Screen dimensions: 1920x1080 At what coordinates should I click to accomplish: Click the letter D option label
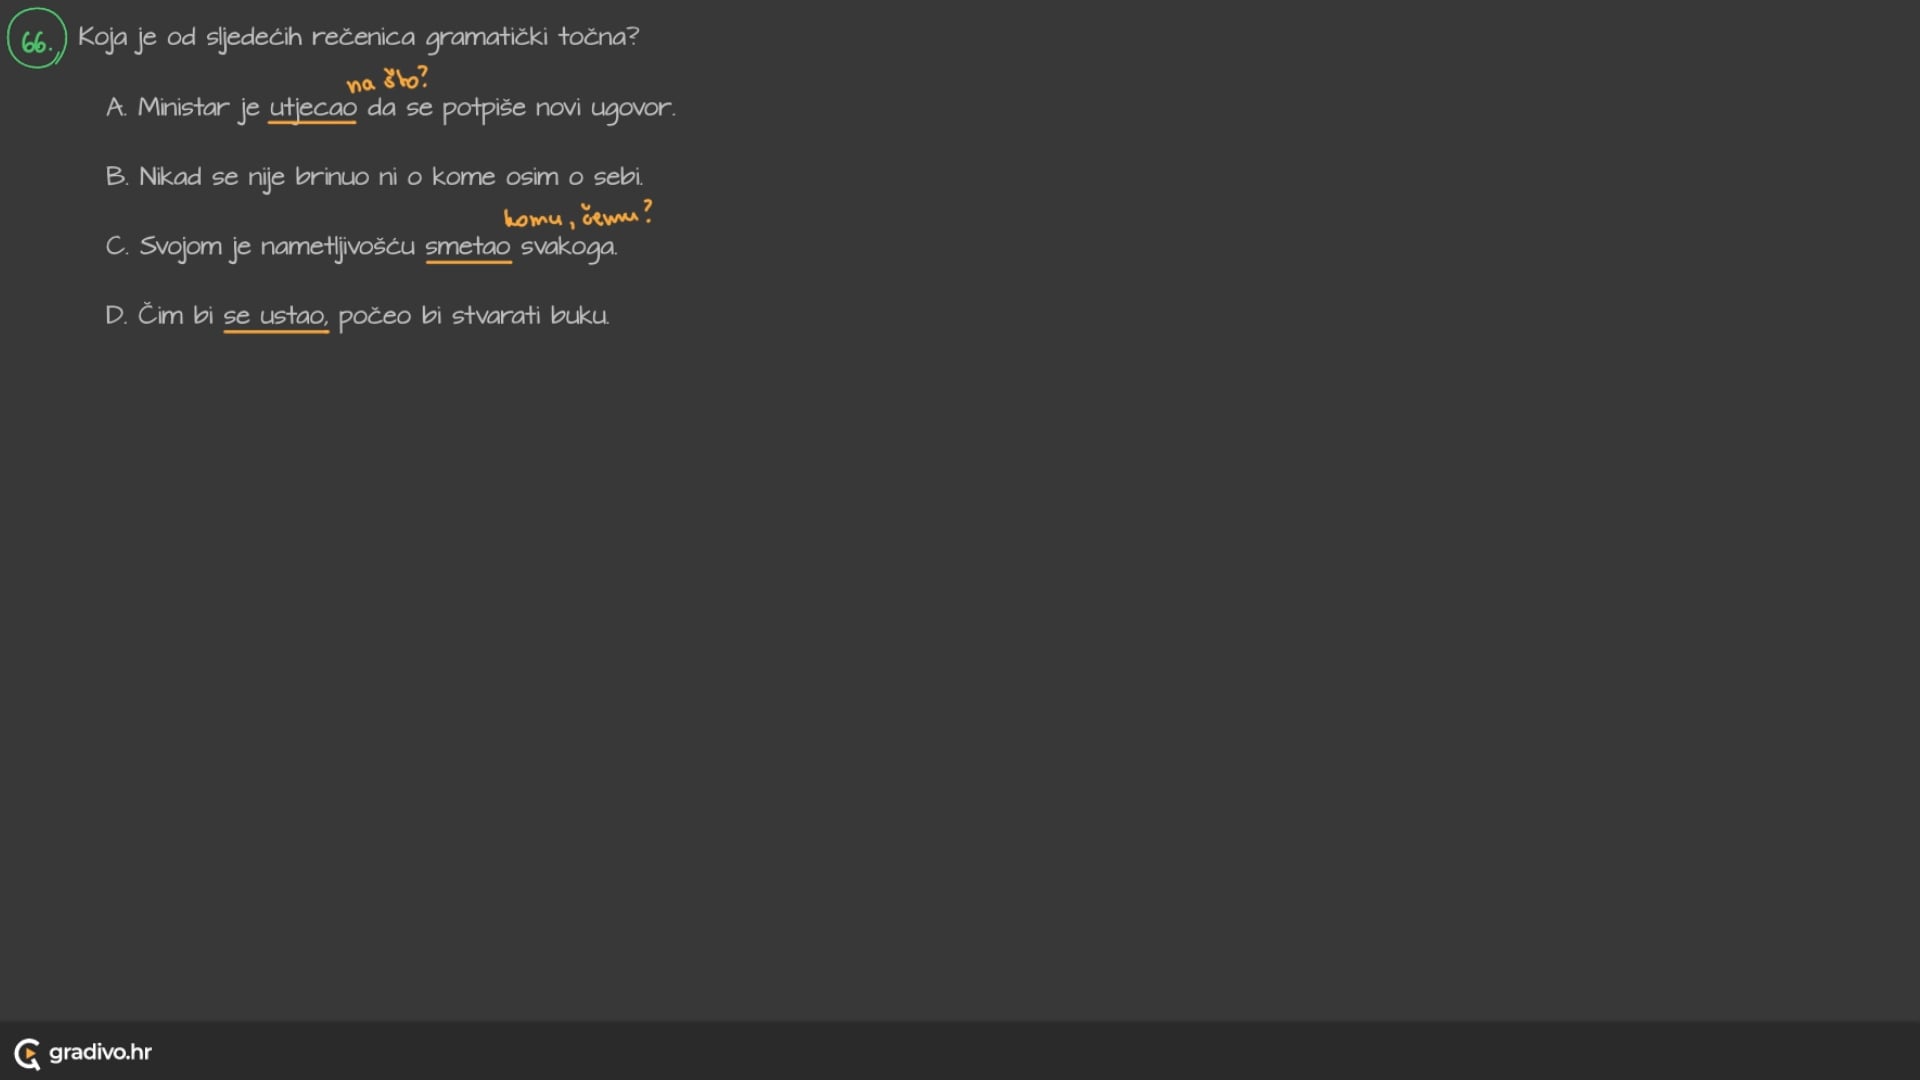116,316
